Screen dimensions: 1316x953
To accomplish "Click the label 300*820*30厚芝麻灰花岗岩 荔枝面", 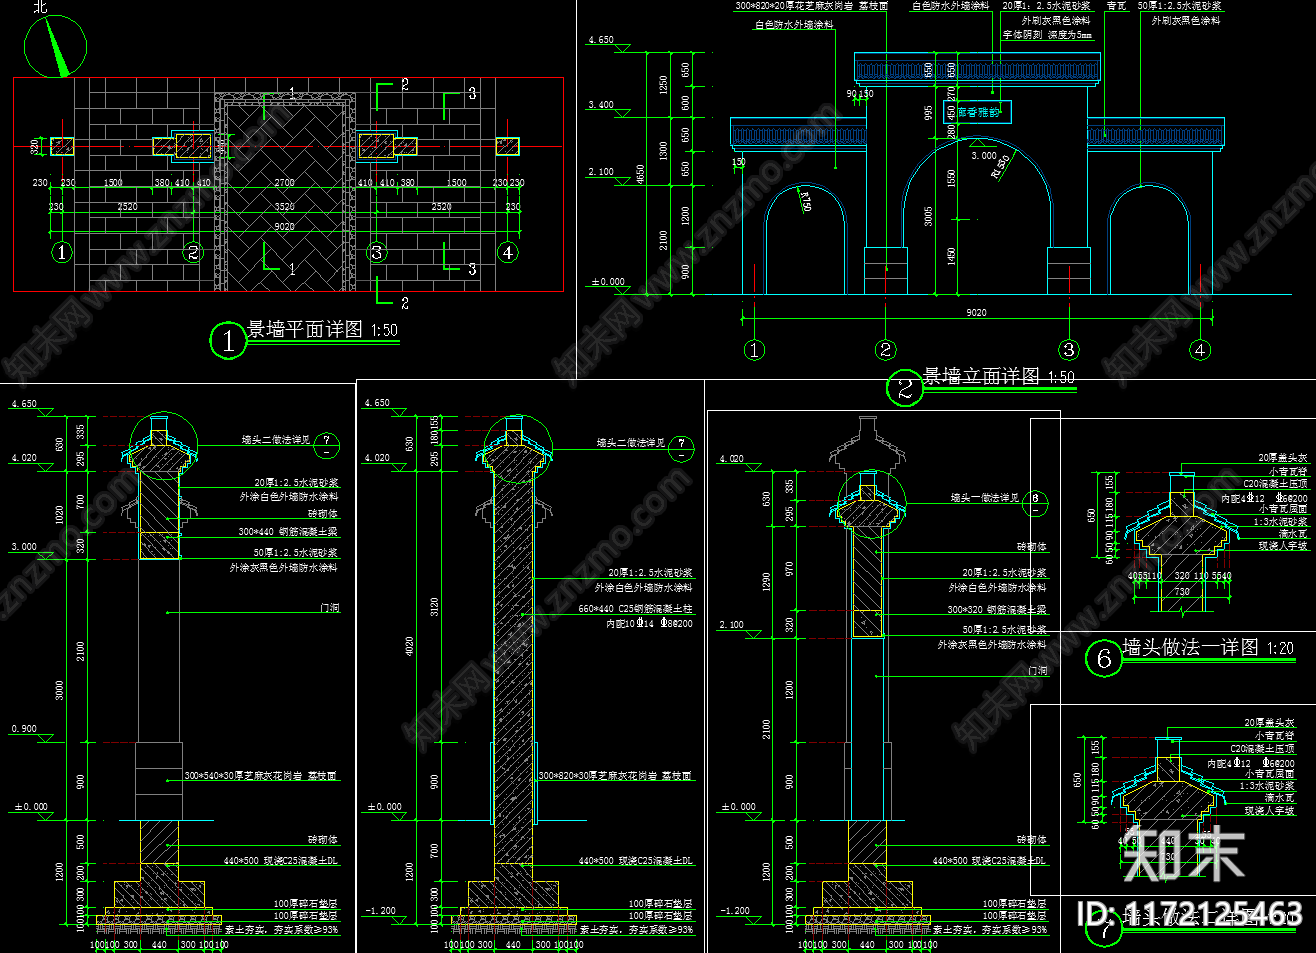I will point(615,776).
